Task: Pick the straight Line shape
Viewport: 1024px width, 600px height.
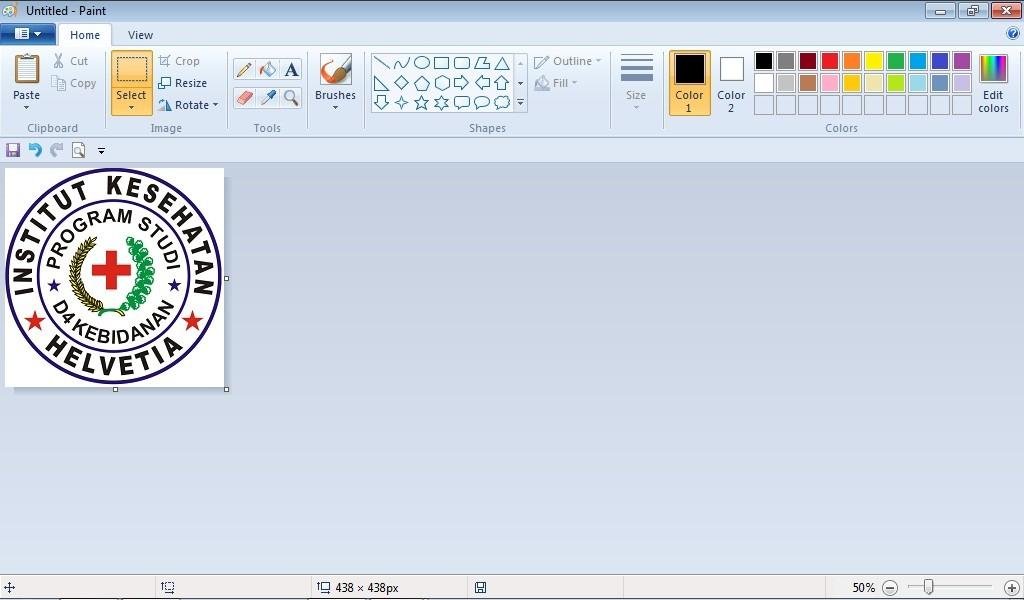Action: pyautogui.click(x=382, y=63)
